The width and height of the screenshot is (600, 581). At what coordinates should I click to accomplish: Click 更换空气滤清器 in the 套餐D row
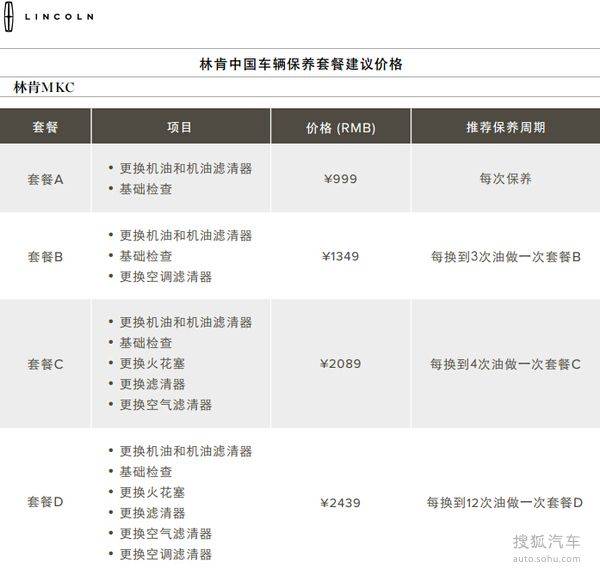click(x=166, y=534)
